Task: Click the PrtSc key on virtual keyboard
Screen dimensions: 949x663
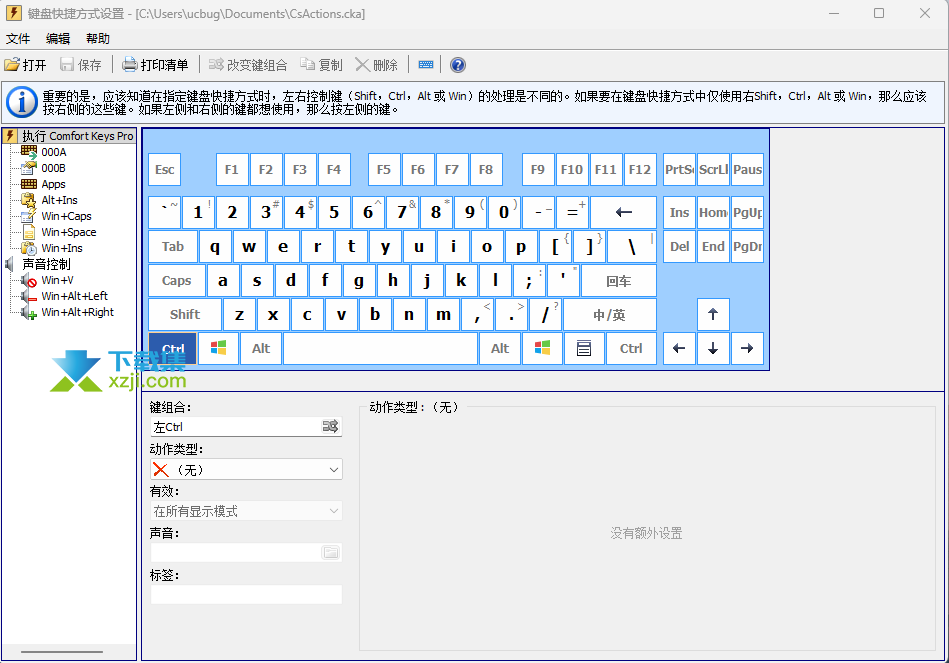Action: (679, 170)
